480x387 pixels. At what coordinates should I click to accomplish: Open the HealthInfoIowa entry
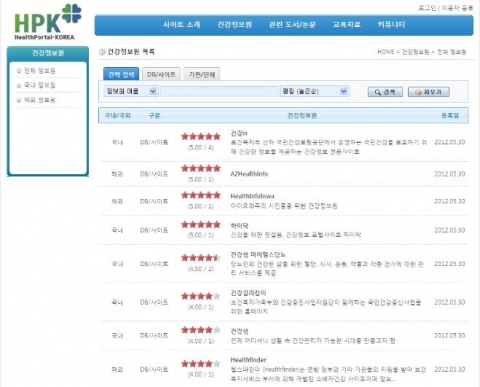(252, 196)
